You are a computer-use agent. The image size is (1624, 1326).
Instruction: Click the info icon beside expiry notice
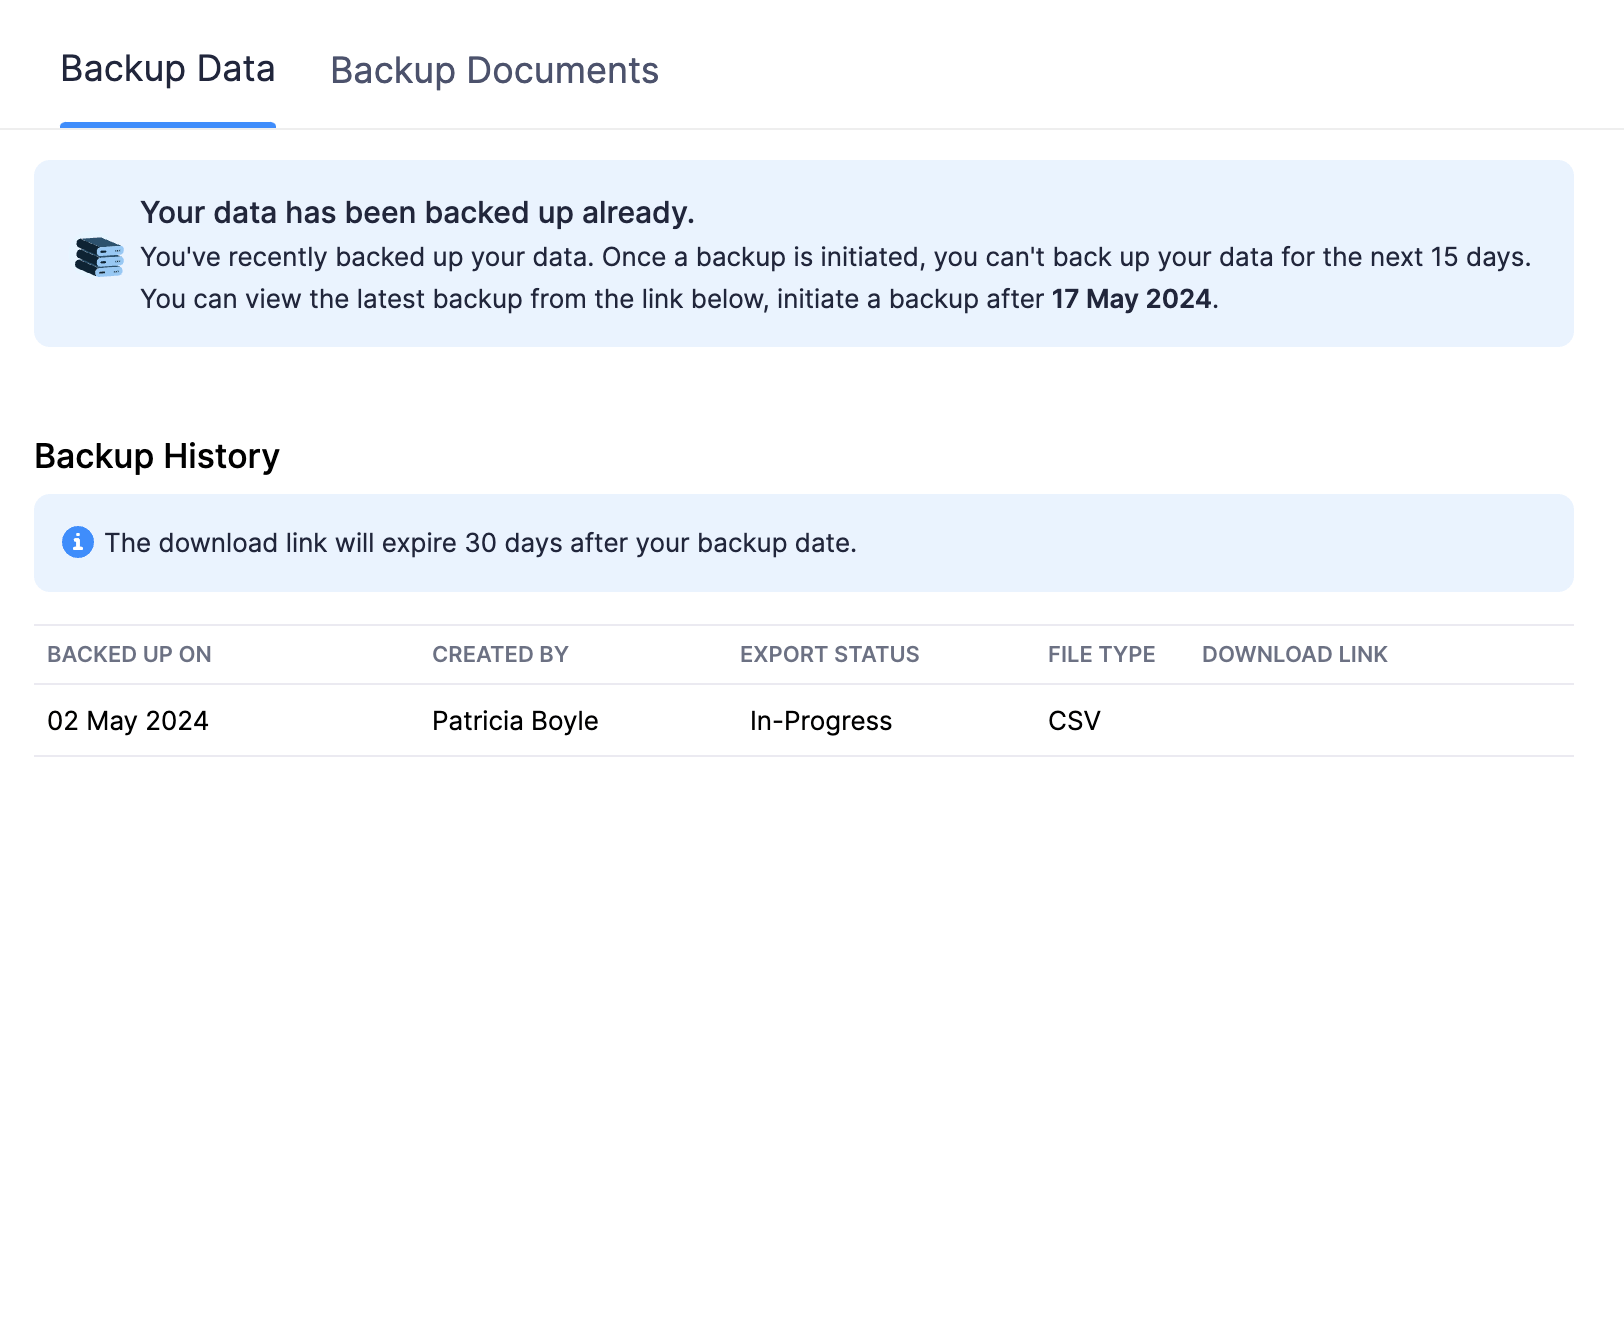(x=78, y=542)
